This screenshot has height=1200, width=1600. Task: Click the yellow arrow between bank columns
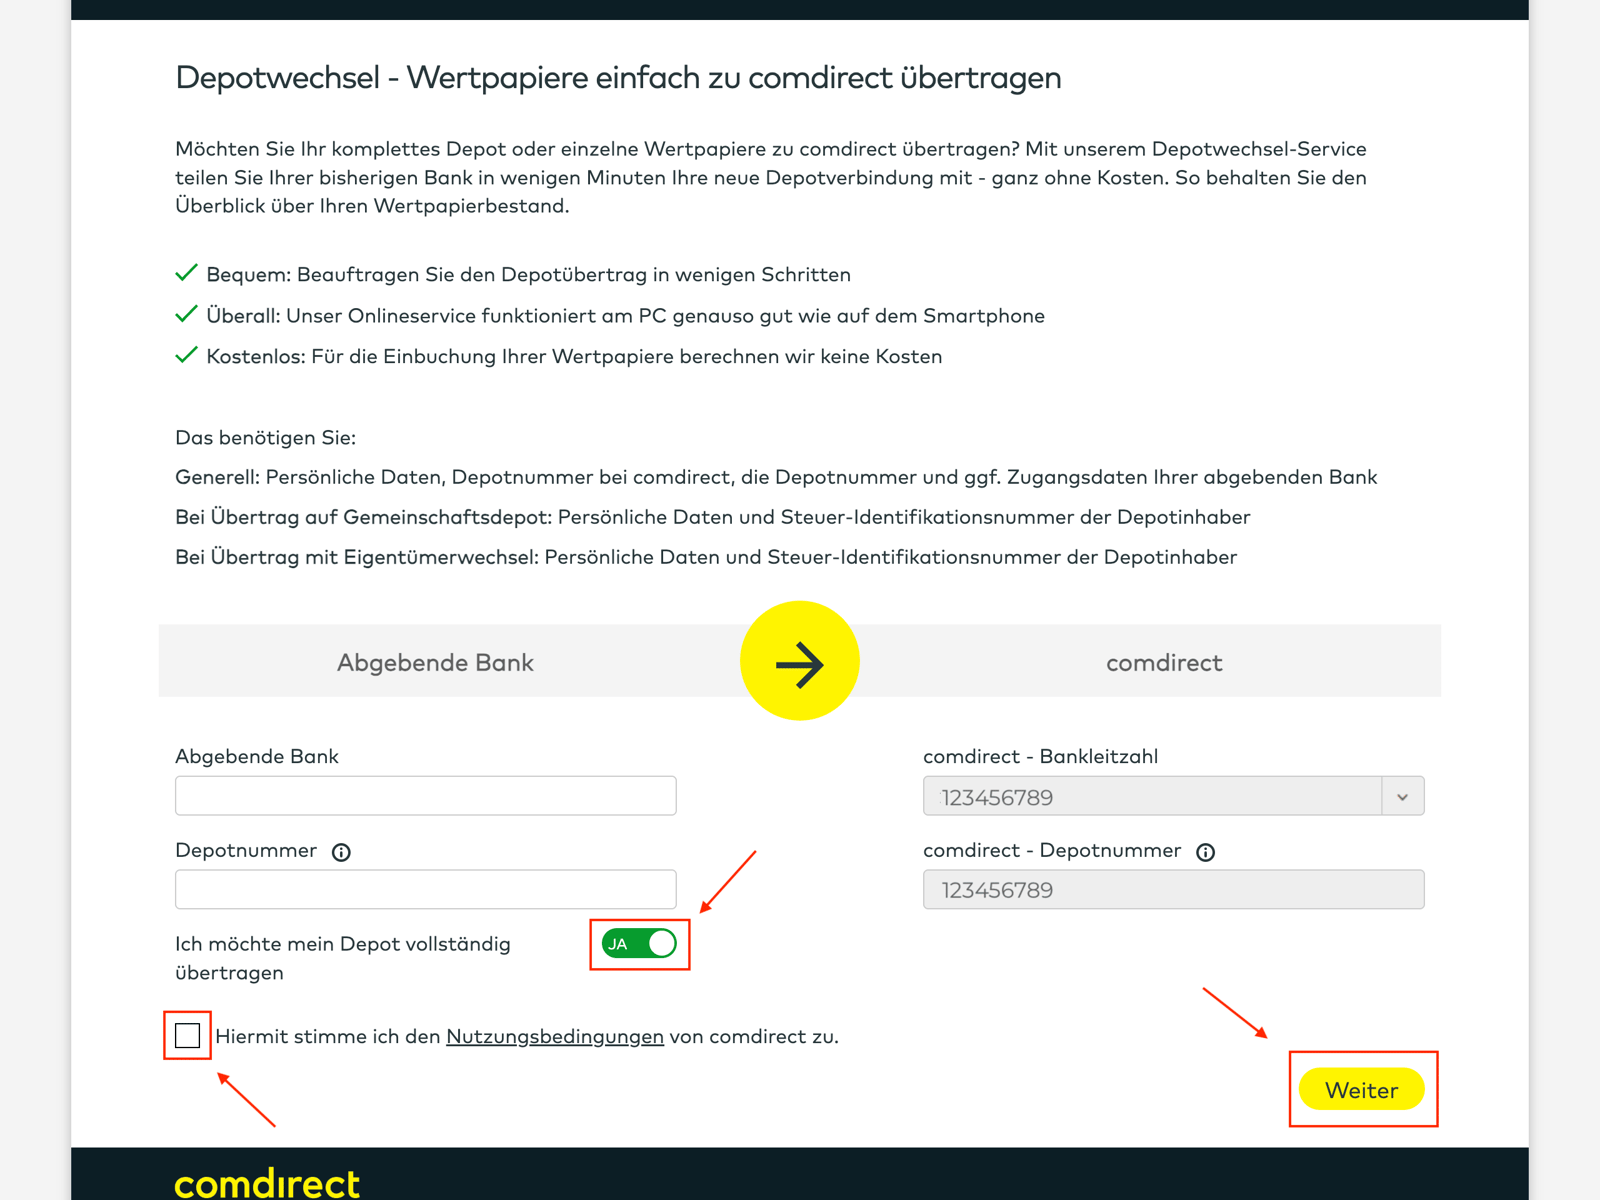(x=800, y=660)
